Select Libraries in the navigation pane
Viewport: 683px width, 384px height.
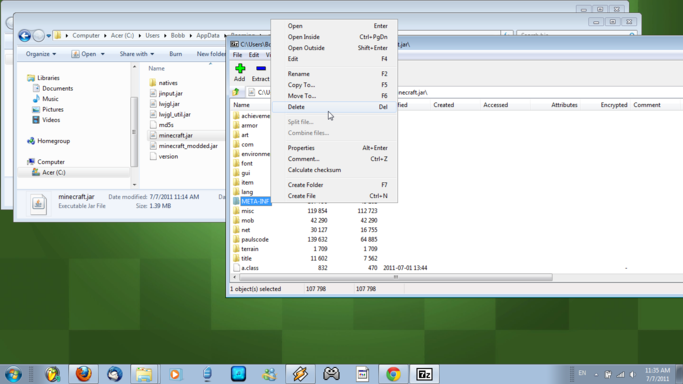44,78
